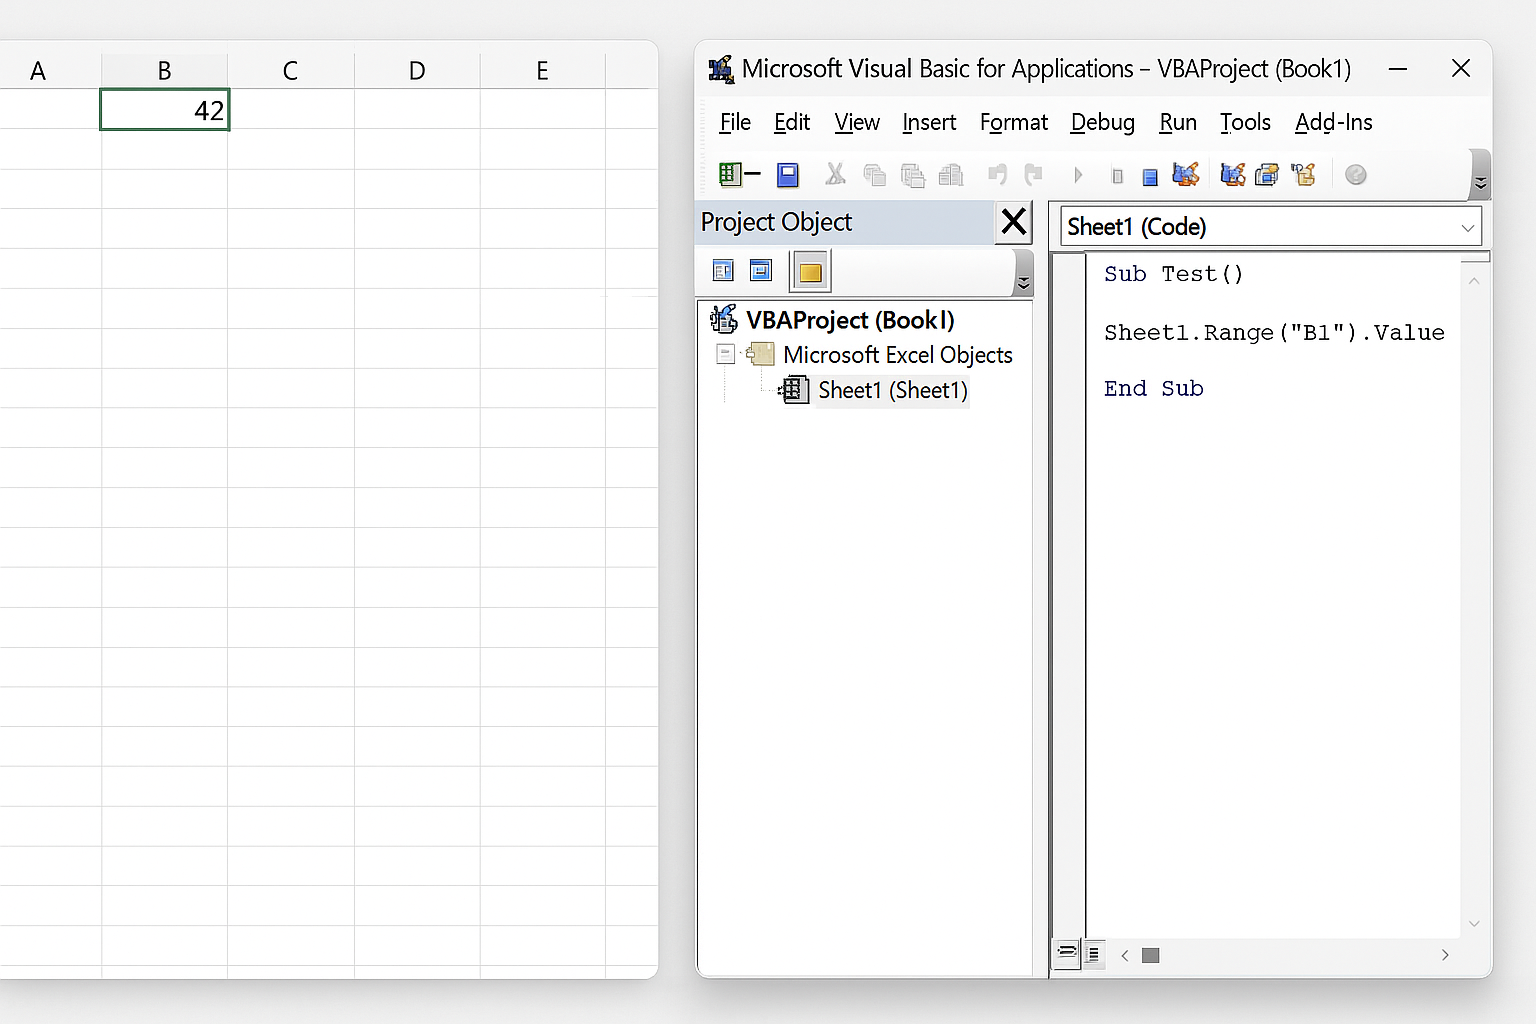Click View Code icon in Project pane
The image size is (1536, 1024).
723,271
